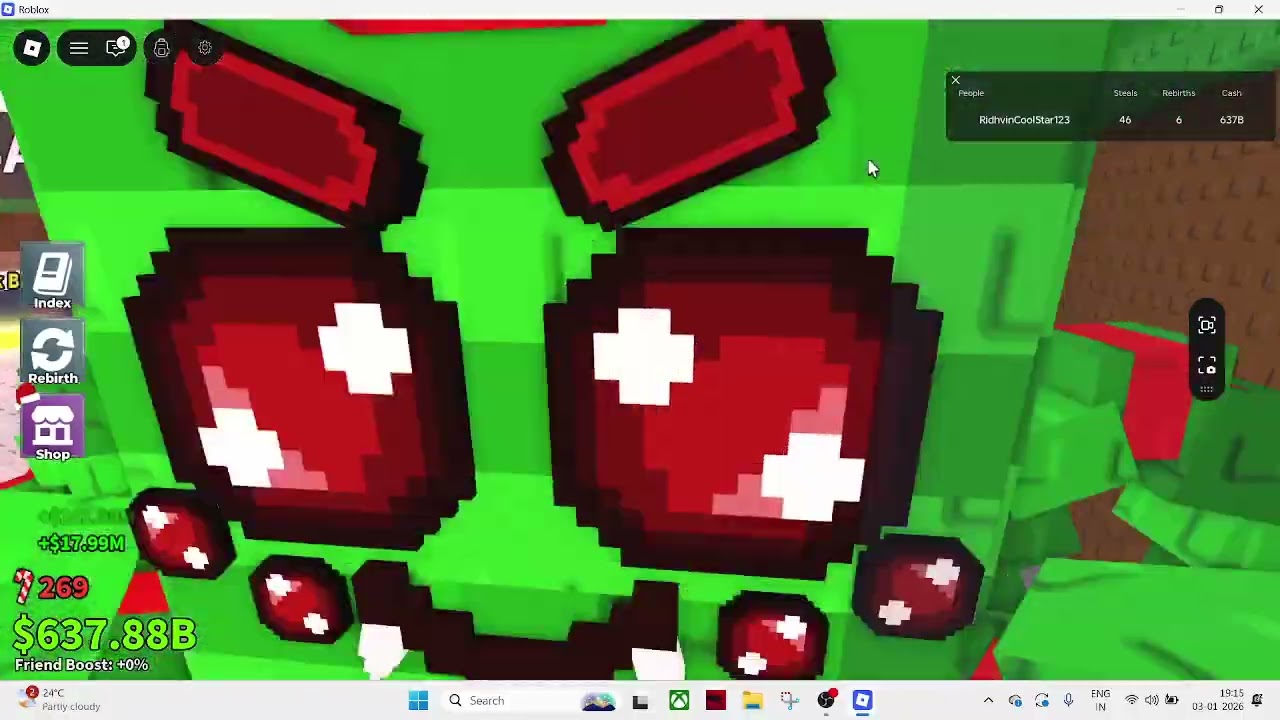Viewport: 1280px width, 720px height.
Task: Click the Rebirths column header
Action: coord(1178,93)
